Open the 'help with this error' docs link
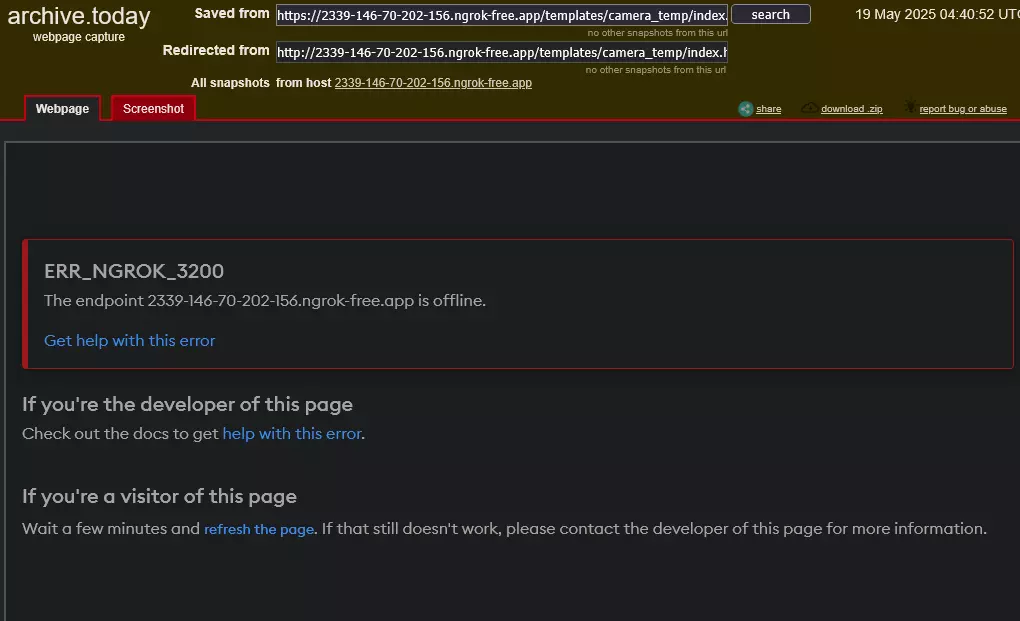This screenshot has height=621, width=1020. pos(292,433)
